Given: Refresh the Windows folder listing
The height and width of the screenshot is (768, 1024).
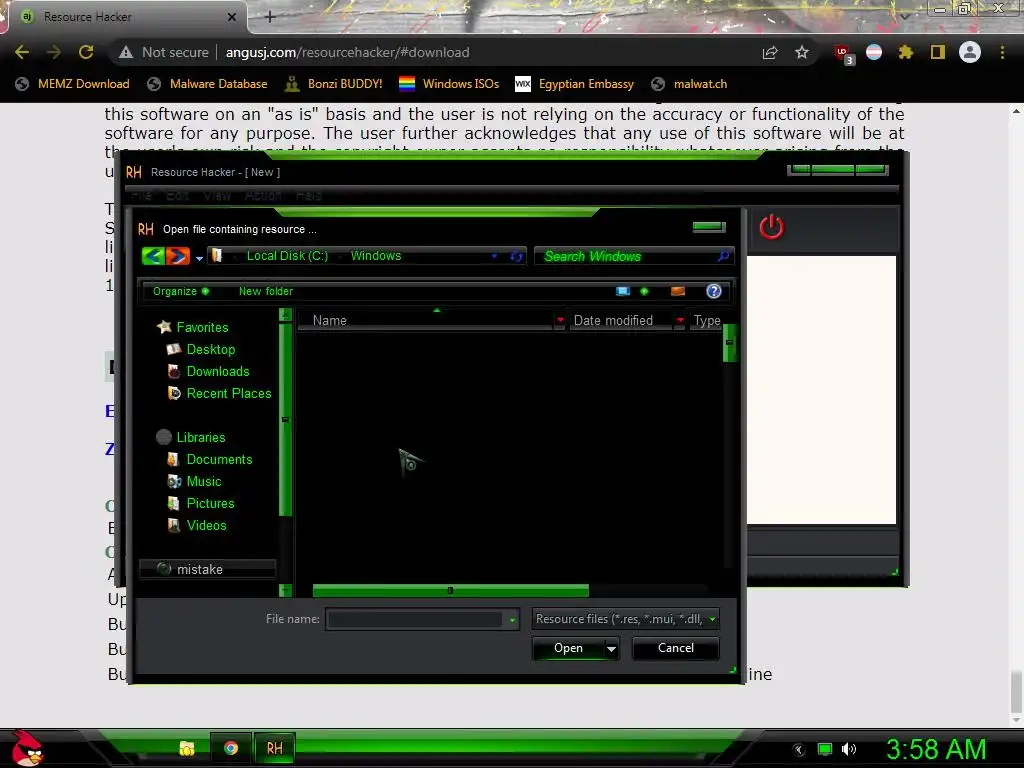Looking at the screenshot, I should 516,256.
